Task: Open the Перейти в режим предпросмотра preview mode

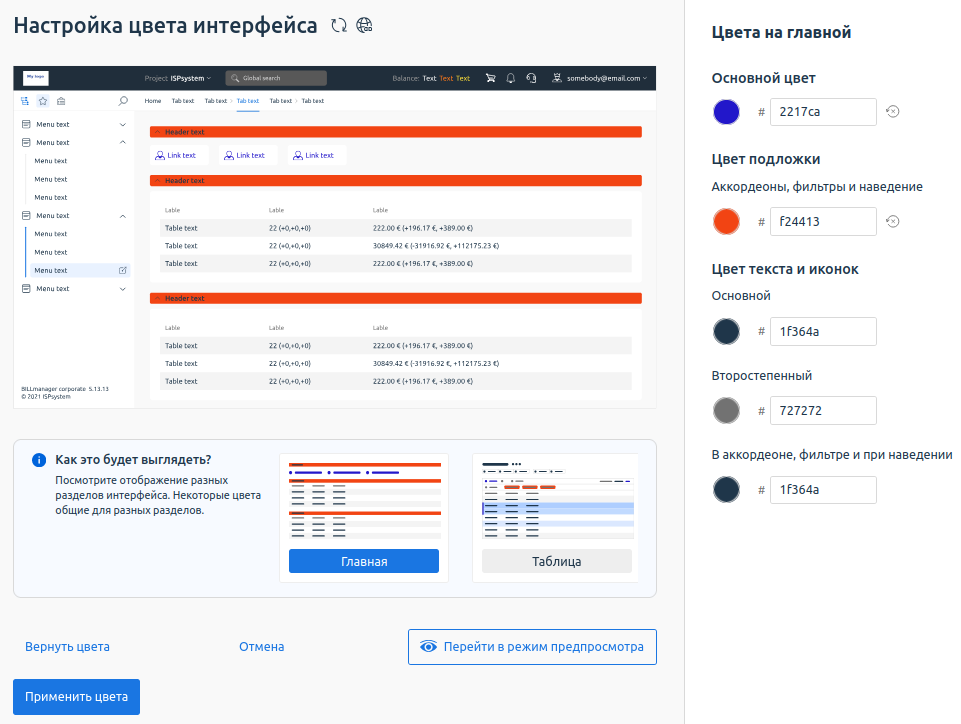Action: [532, 647]
